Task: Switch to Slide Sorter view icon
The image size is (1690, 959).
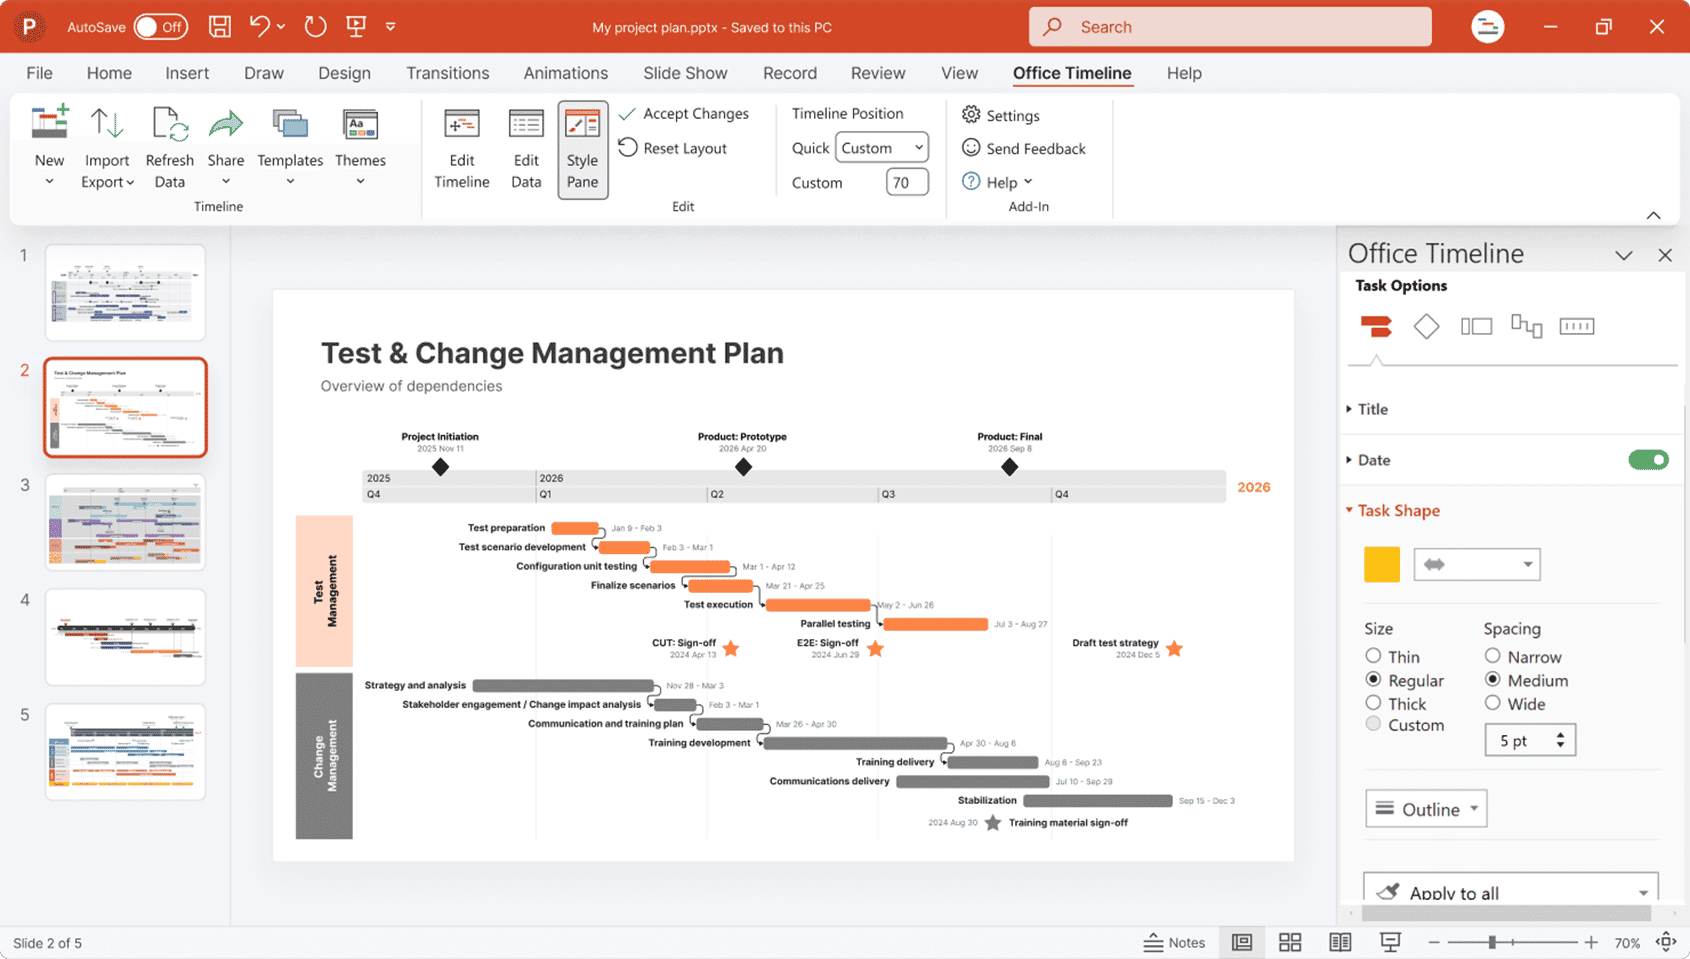Action: pyautogui.click(x=1290, y=942)
